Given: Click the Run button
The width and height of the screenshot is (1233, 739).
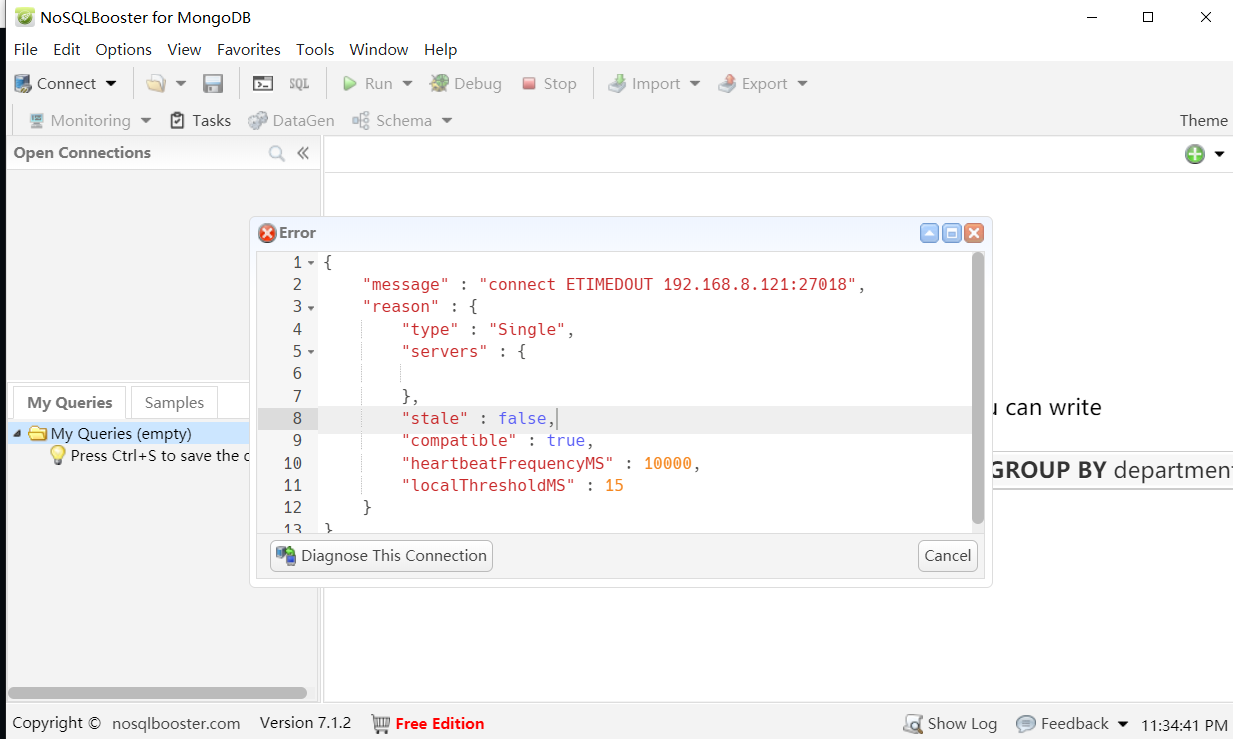Looking at the screenshot, I should (367, 84).
